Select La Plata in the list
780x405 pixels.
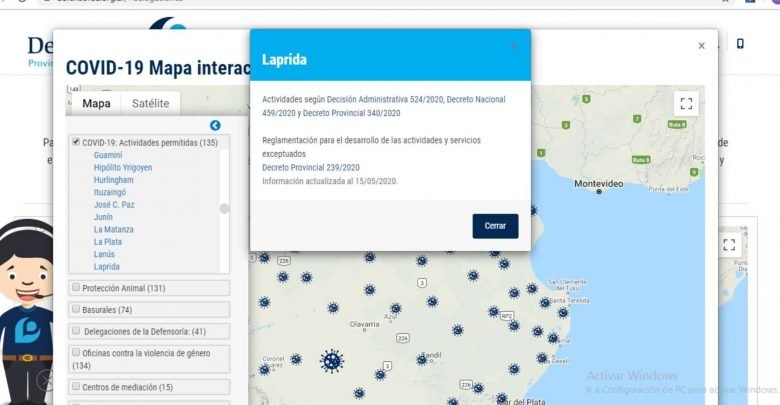(107, 242)
